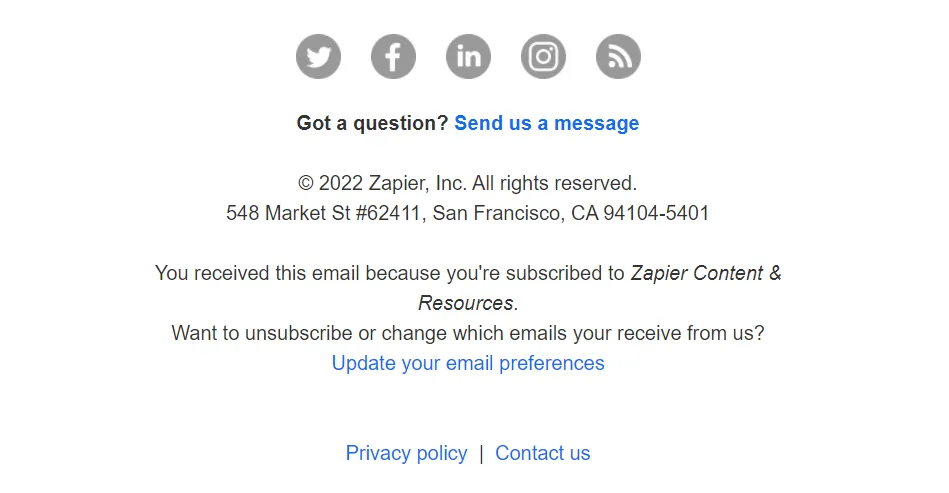Image resolution: width=949 pixels, height=493 pixels.
Task: Click the "Got a question?" text
Action: 372,123
